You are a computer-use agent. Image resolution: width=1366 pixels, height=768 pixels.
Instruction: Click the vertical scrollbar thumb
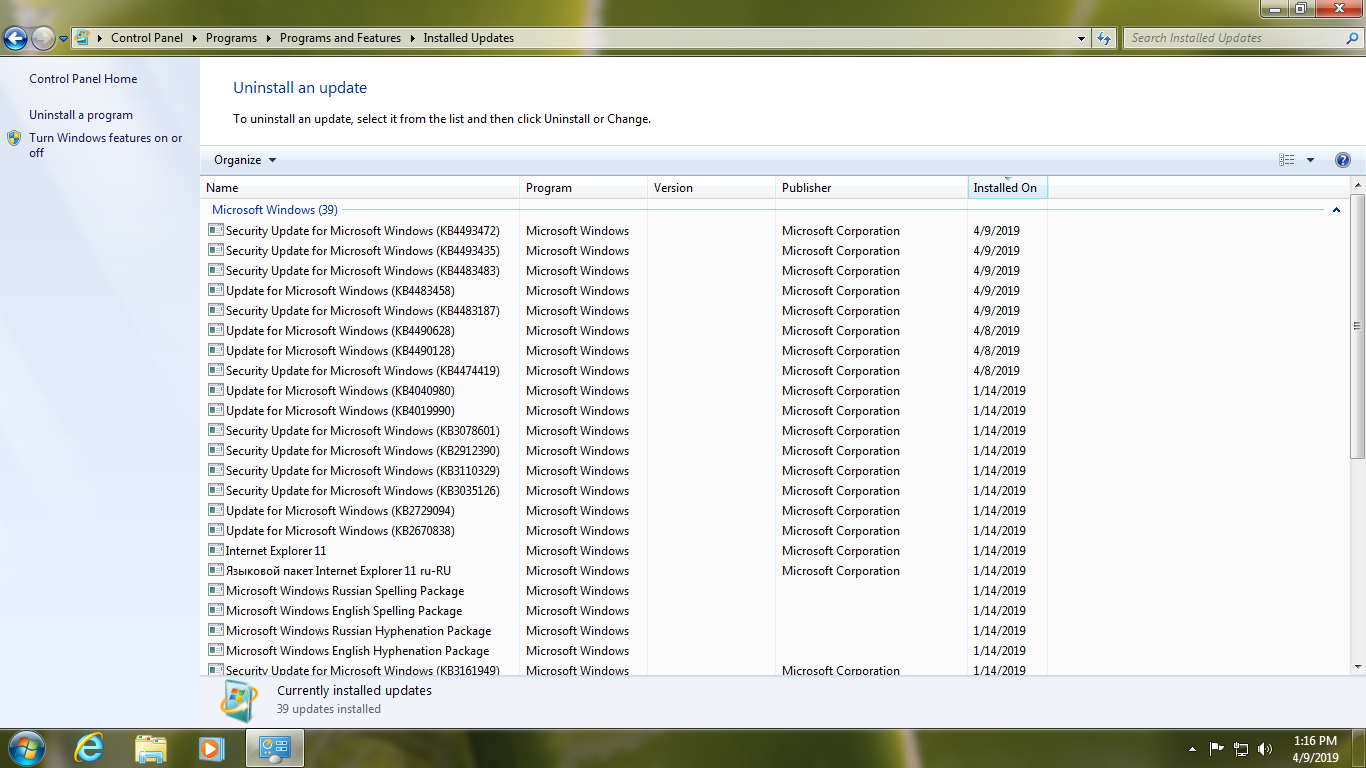1358,326
